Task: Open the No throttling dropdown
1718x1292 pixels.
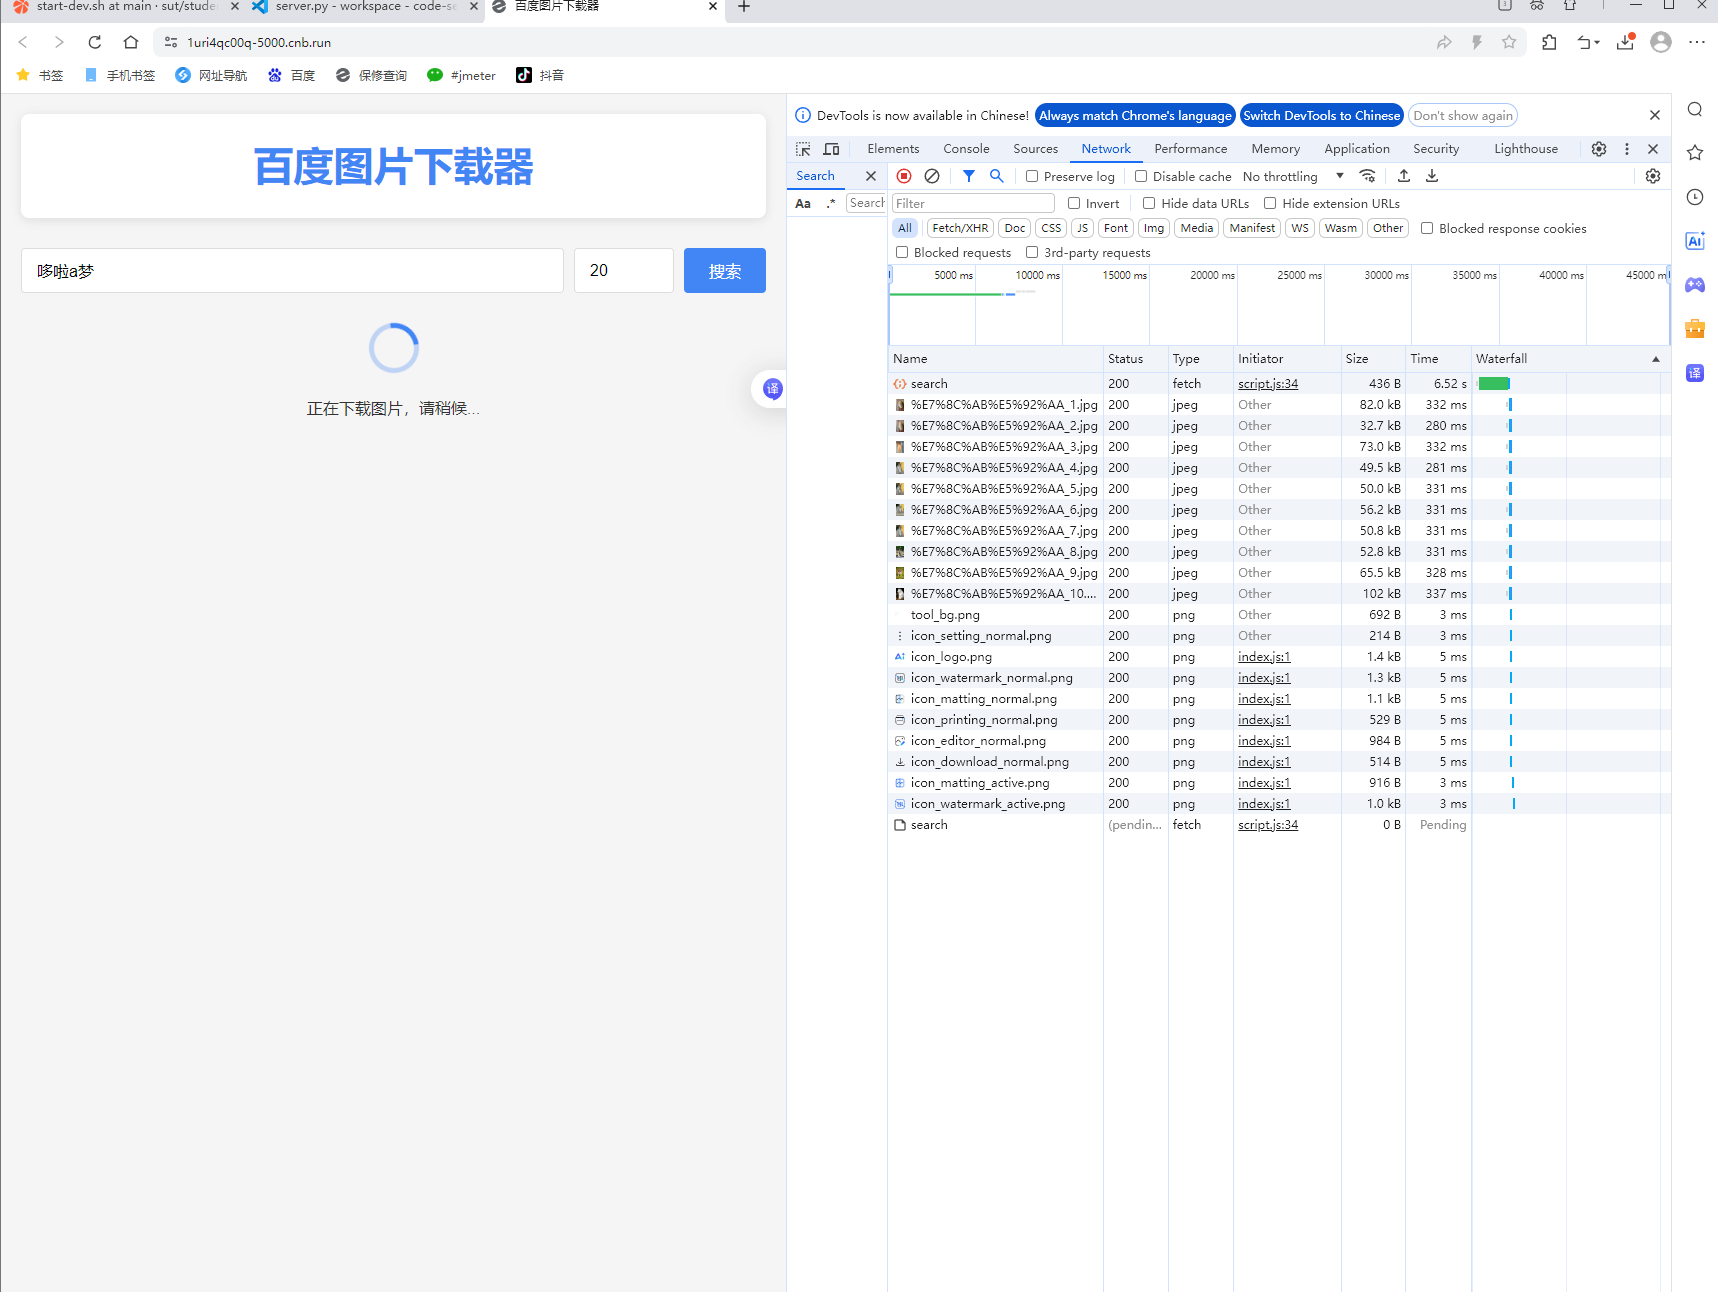Action: [1293, 176]
